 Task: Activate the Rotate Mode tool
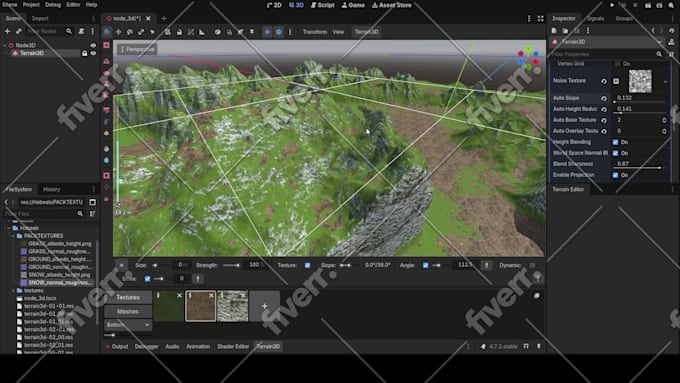point(130,32)
